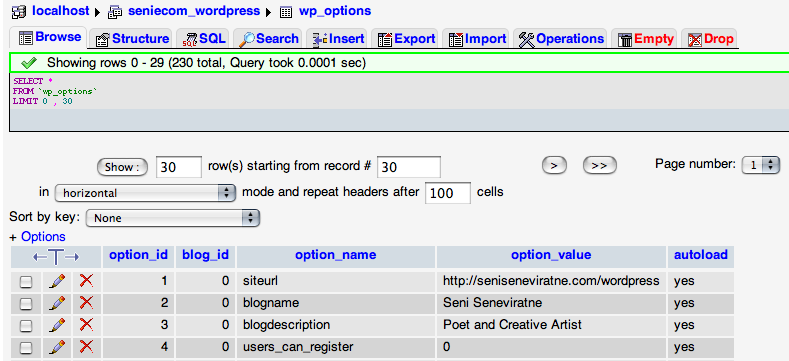Image resolution: width=789 pixels, height=361 pixels.
Task: Click the Export tab icon
Action: coord(385,40)
